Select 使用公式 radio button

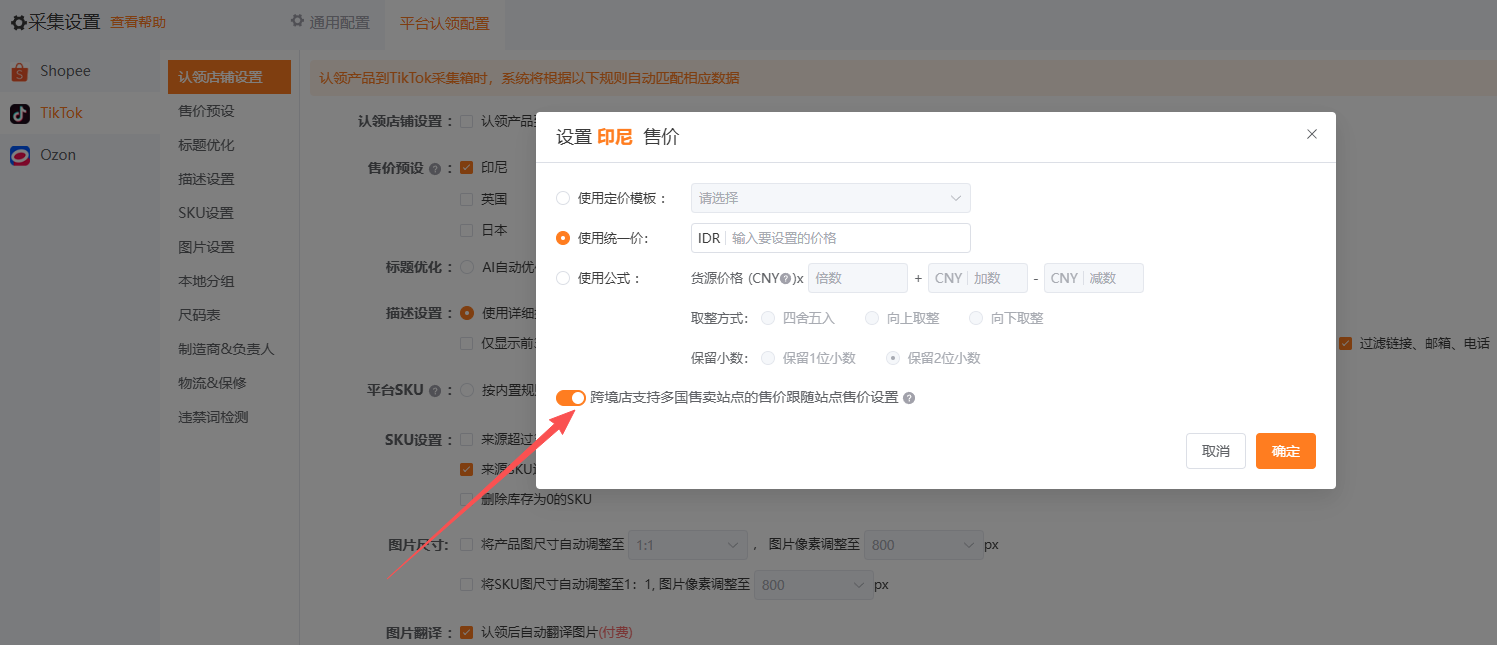563,278
